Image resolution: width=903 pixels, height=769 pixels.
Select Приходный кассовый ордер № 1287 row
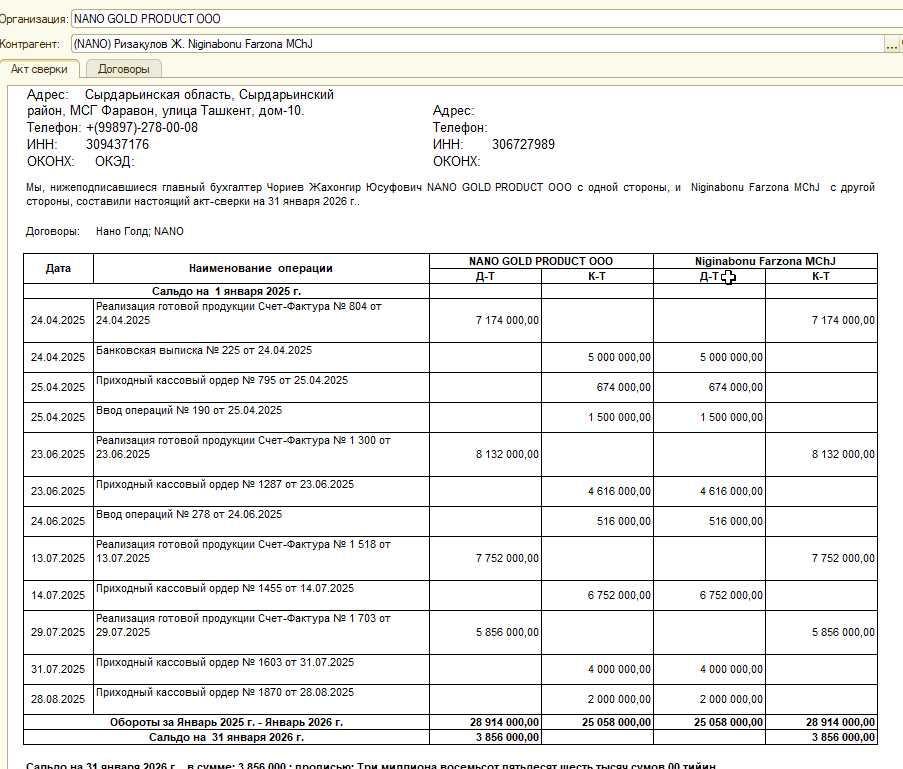(450, 491)
